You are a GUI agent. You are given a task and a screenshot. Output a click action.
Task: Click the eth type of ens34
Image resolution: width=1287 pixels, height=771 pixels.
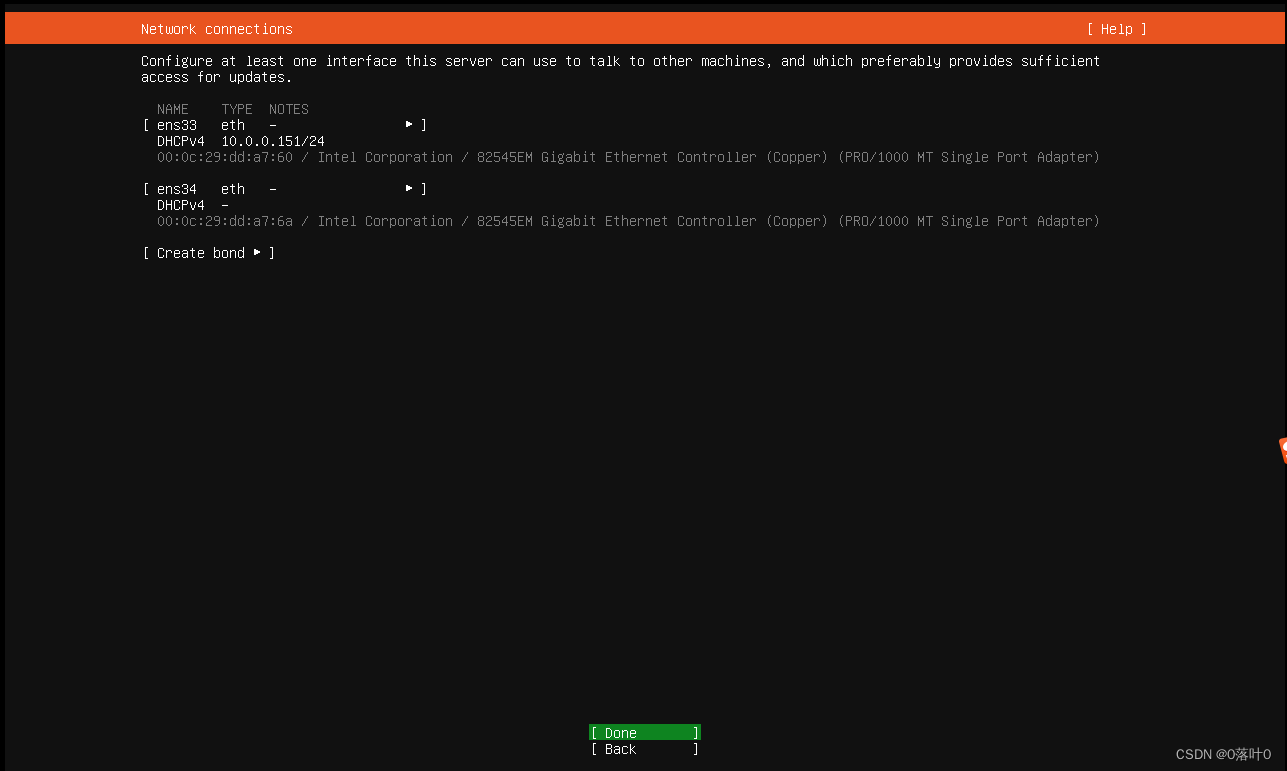coord(233,189)
